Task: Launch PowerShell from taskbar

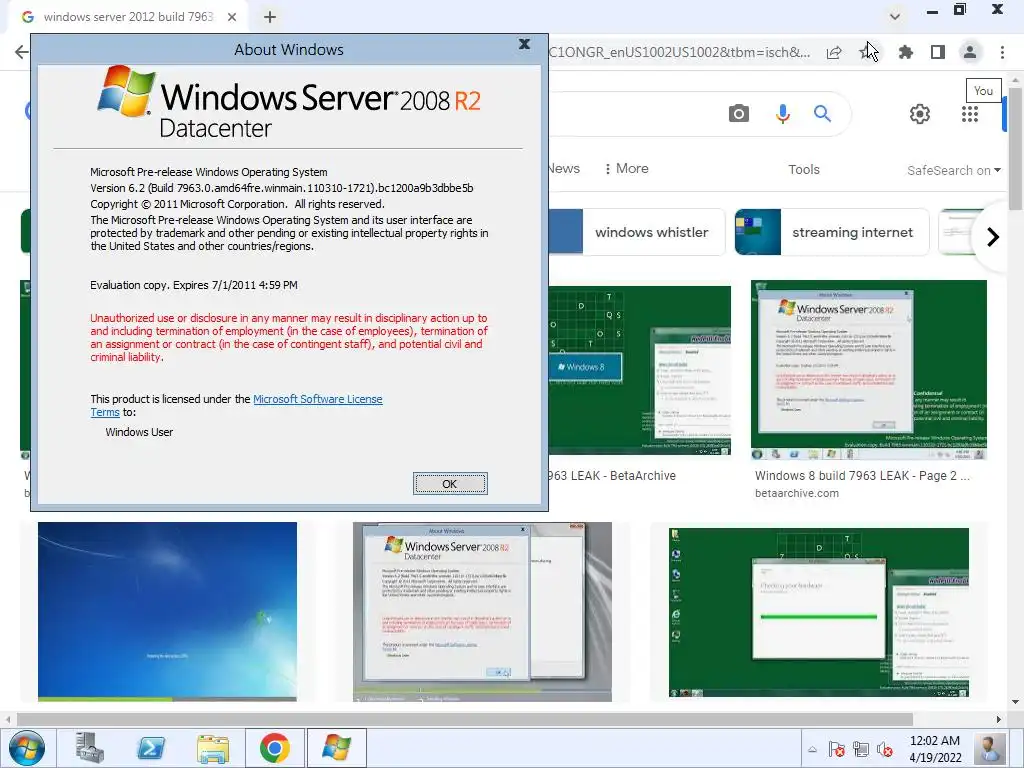Action: pyautogui.click(x=151, y=748)
